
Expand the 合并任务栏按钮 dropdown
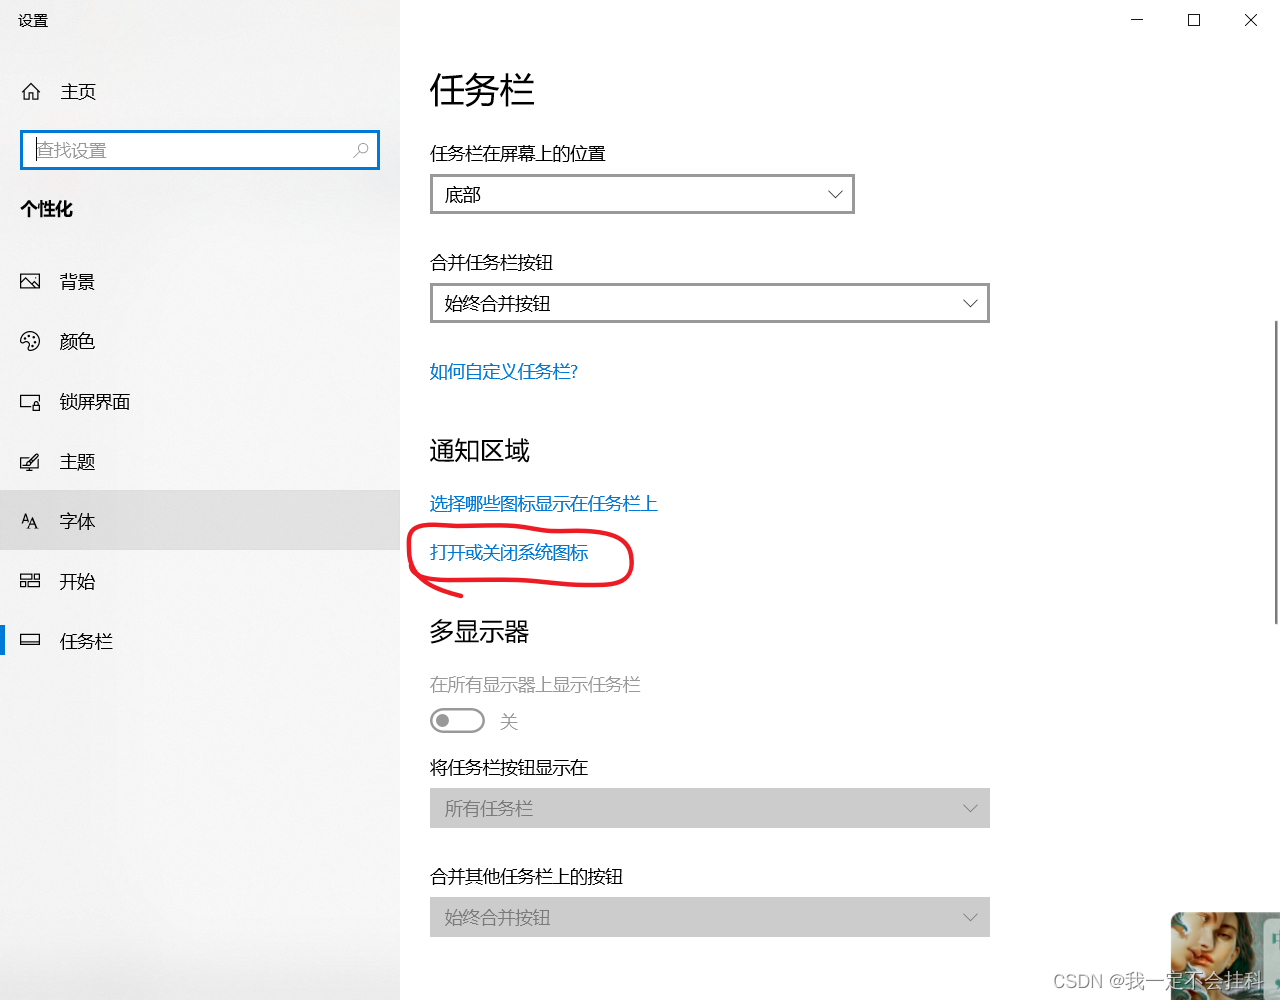(x=710, y=303)
